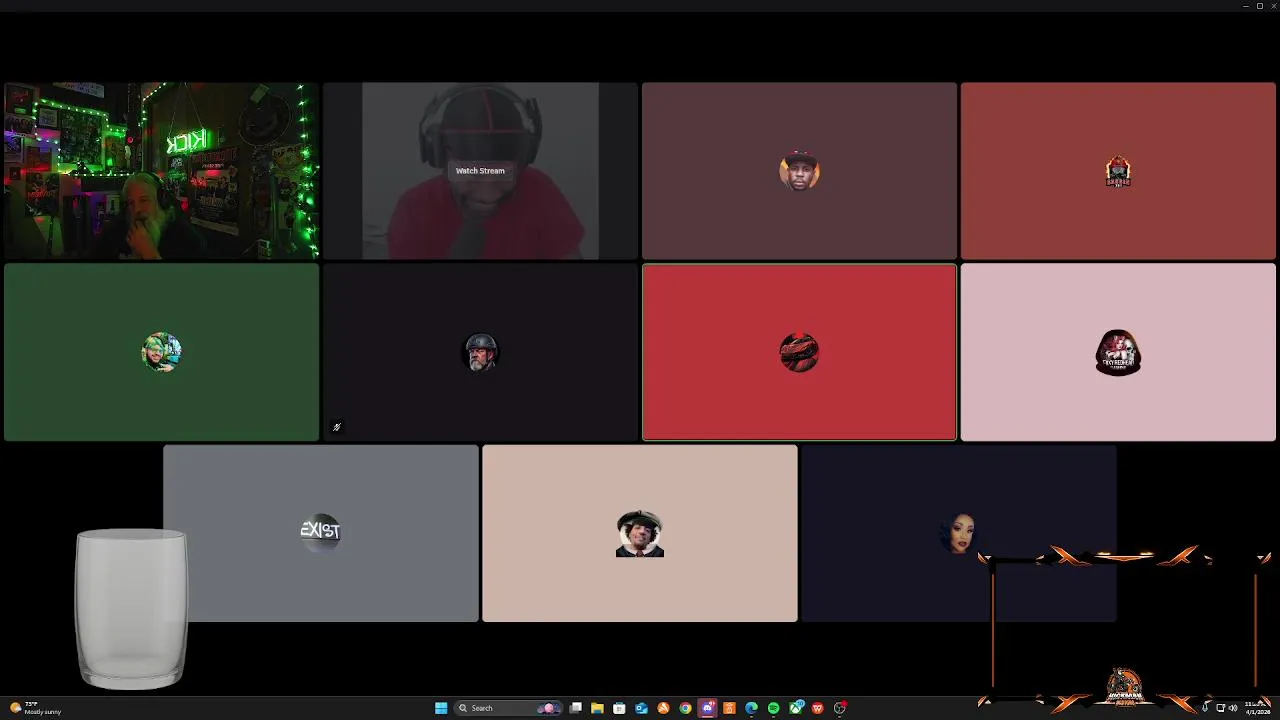Click the gaming logo avatar in the pink tile
Image resolution: width=1280 pixels, height=720 pixels.
tap(1118, 352)
